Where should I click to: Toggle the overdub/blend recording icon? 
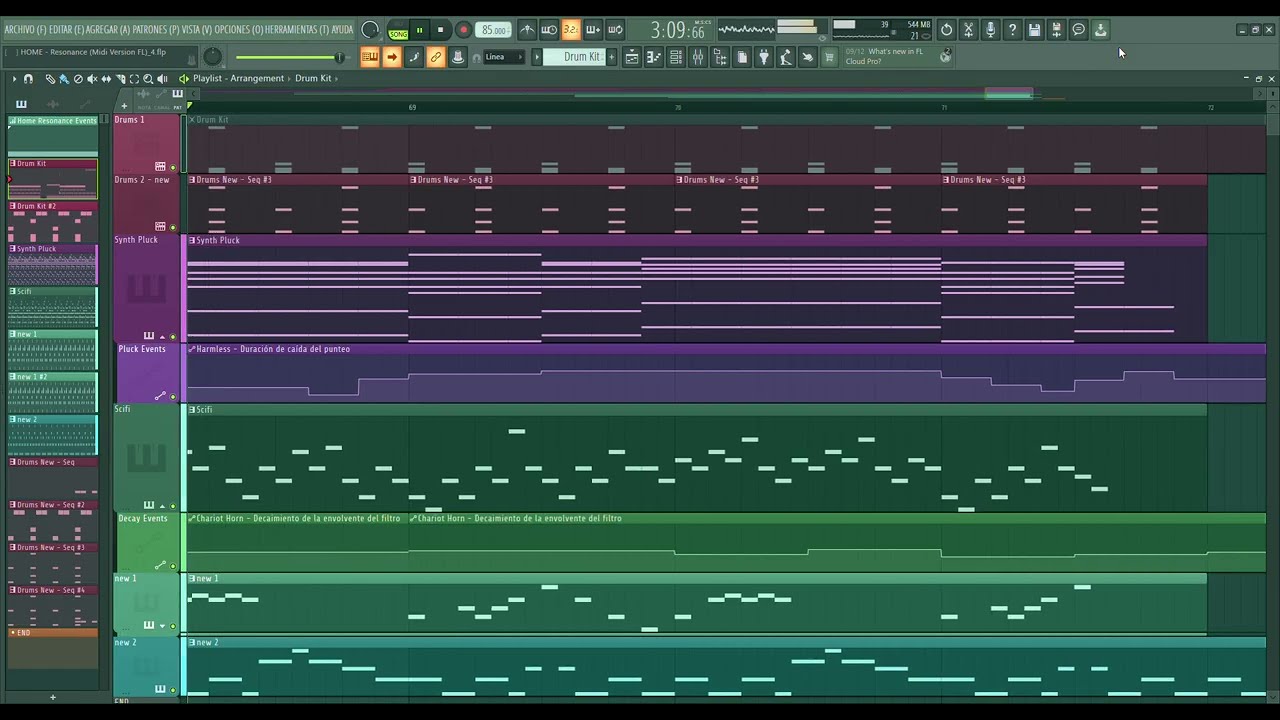click(x=593, y=30)
